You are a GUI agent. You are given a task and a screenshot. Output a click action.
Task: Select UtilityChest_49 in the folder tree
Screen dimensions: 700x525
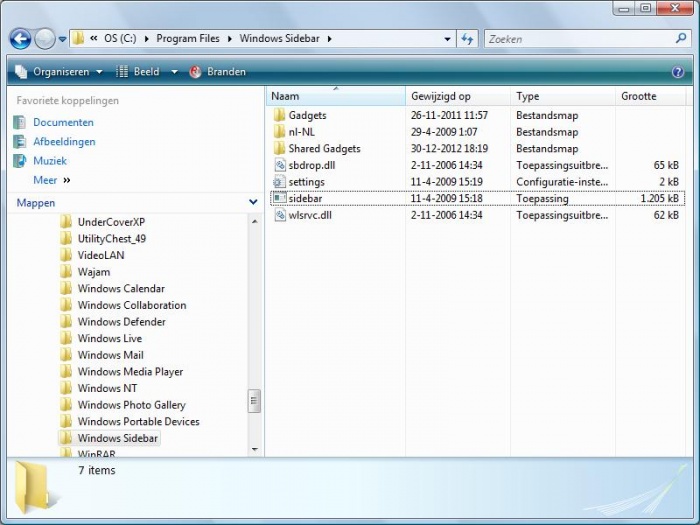pyautogui.click(x=112, y=238)
